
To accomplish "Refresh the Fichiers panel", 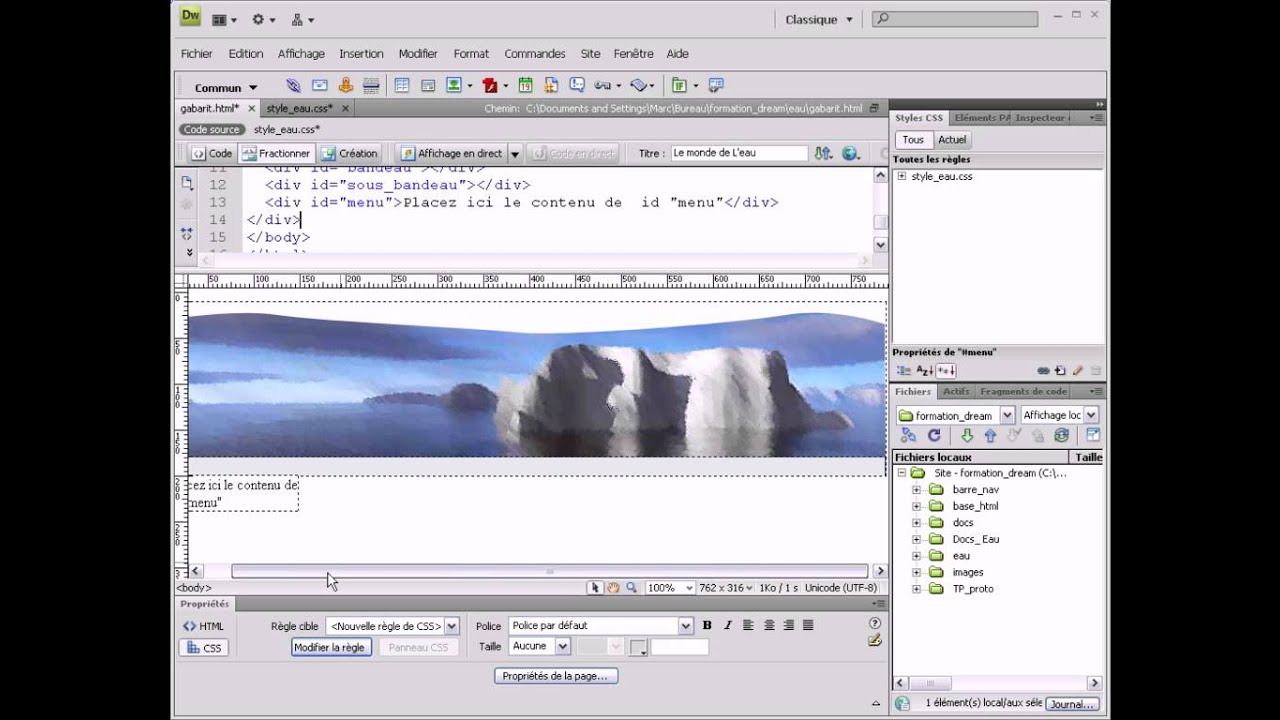I will tap(934, 436).
